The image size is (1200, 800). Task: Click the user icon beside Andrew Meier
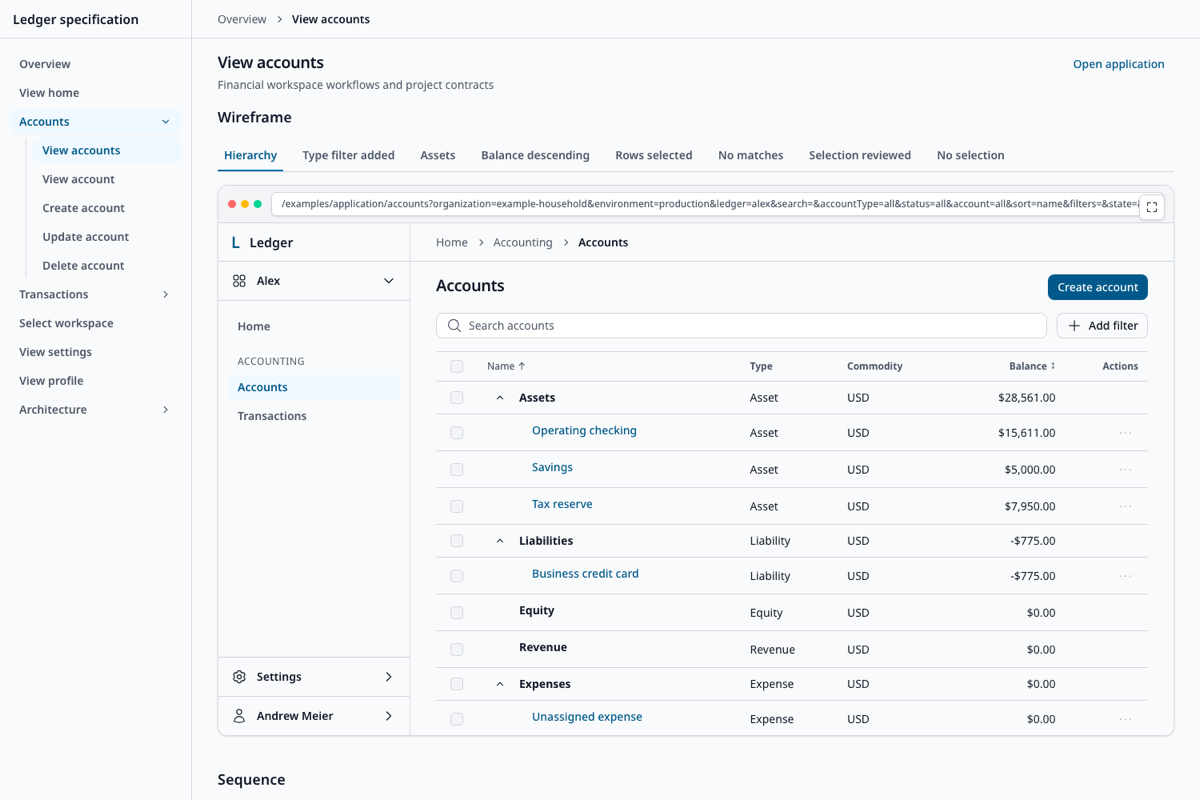239,716
